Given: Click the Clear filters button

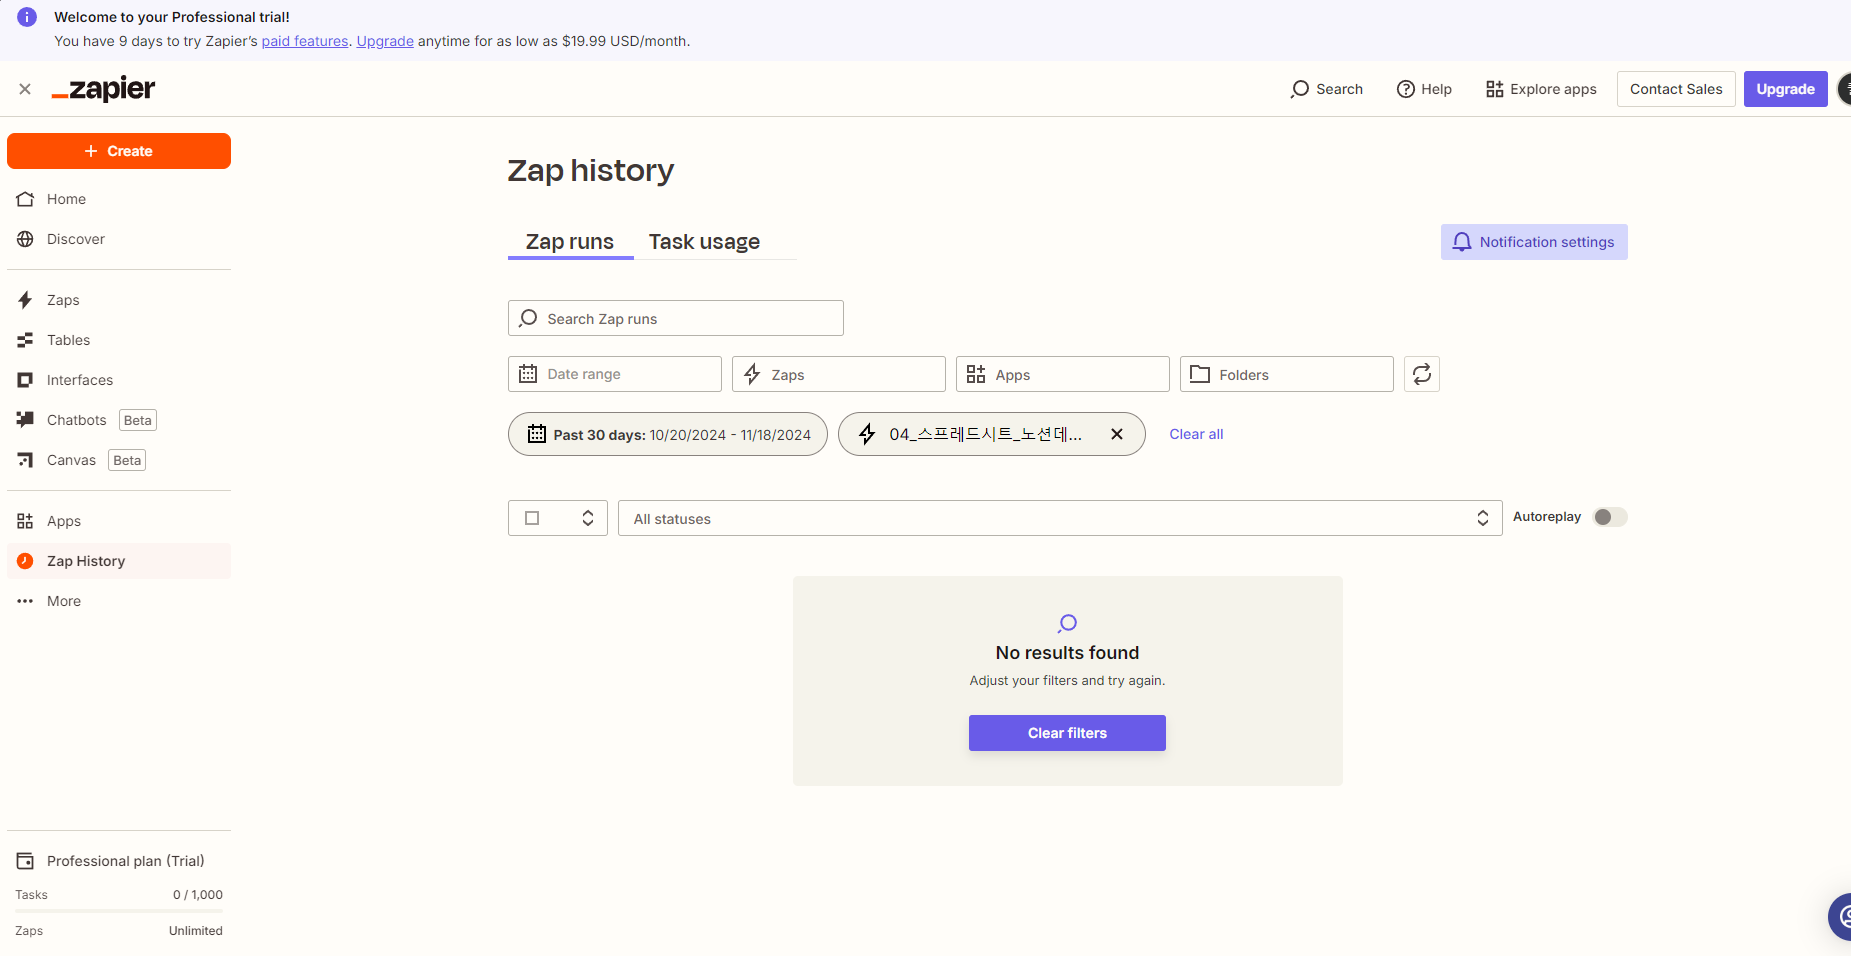Looking at the screenshot, I should (x=1067, y=733).
